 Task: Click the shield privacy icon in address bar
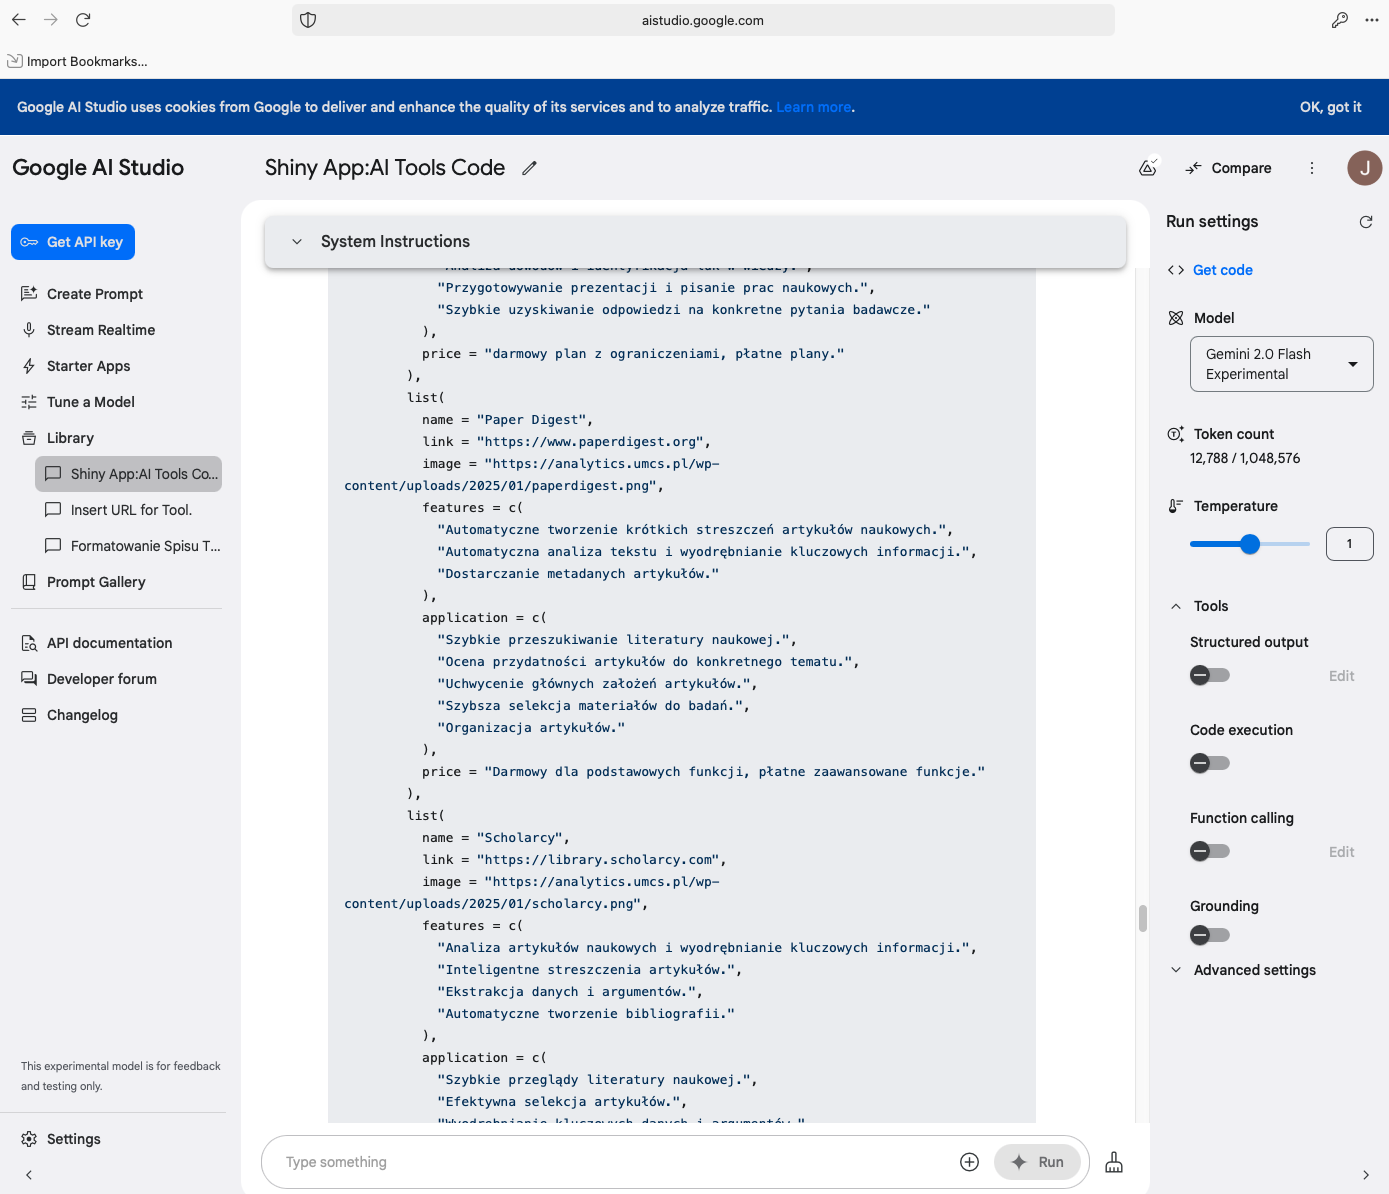click(308, 20)
